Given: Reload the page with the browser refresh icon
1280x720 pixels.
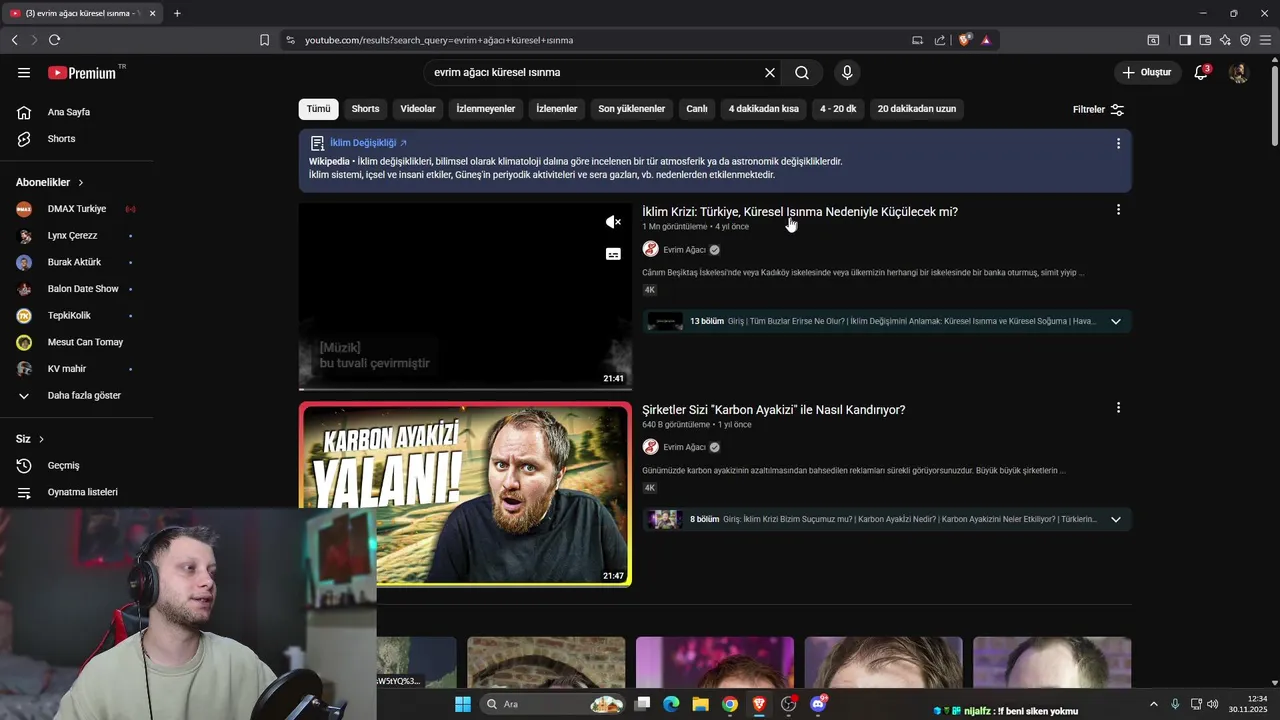Looking at the screenshot, I should (54, 40).
